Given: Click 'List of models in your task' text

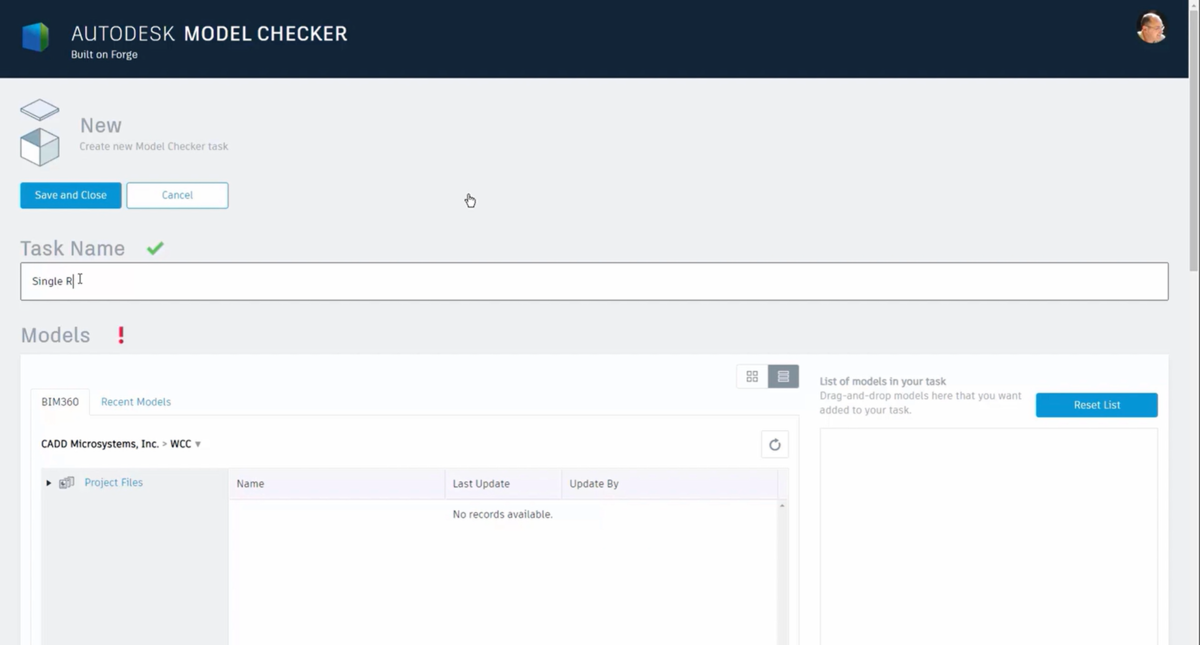Looking at the screenshot, I should [x=883, y=381].
